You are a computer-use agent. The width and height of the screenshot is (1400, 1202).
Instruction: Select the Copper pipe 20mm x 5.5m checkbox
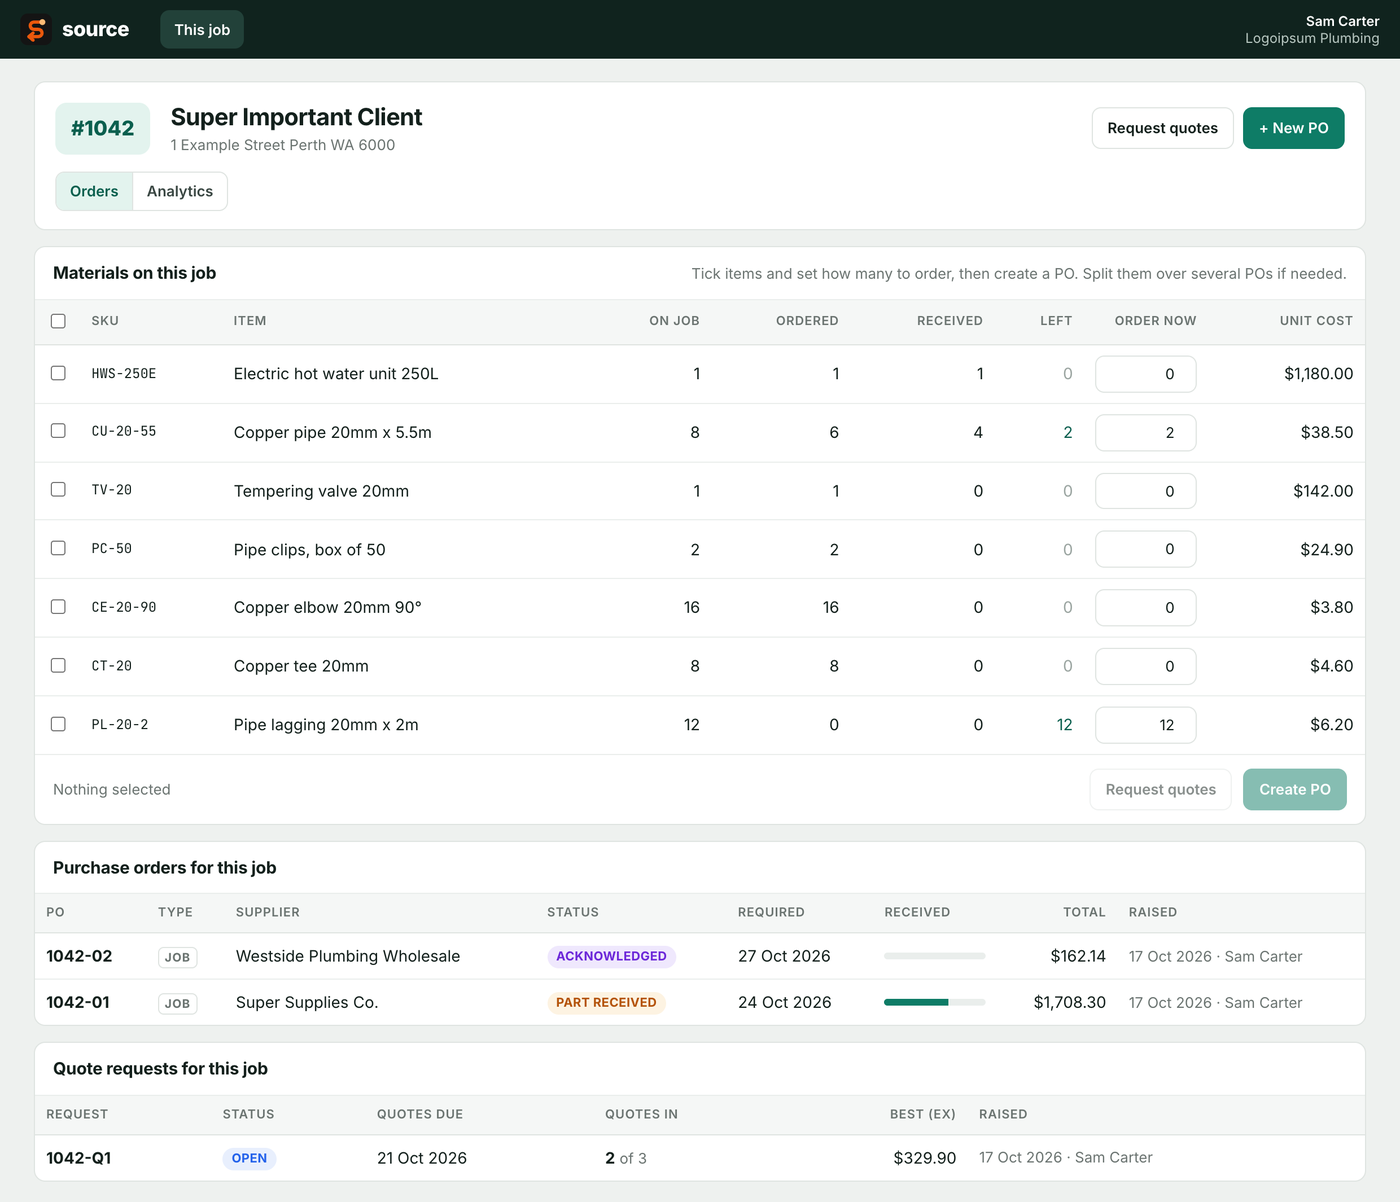coord(58,431)
